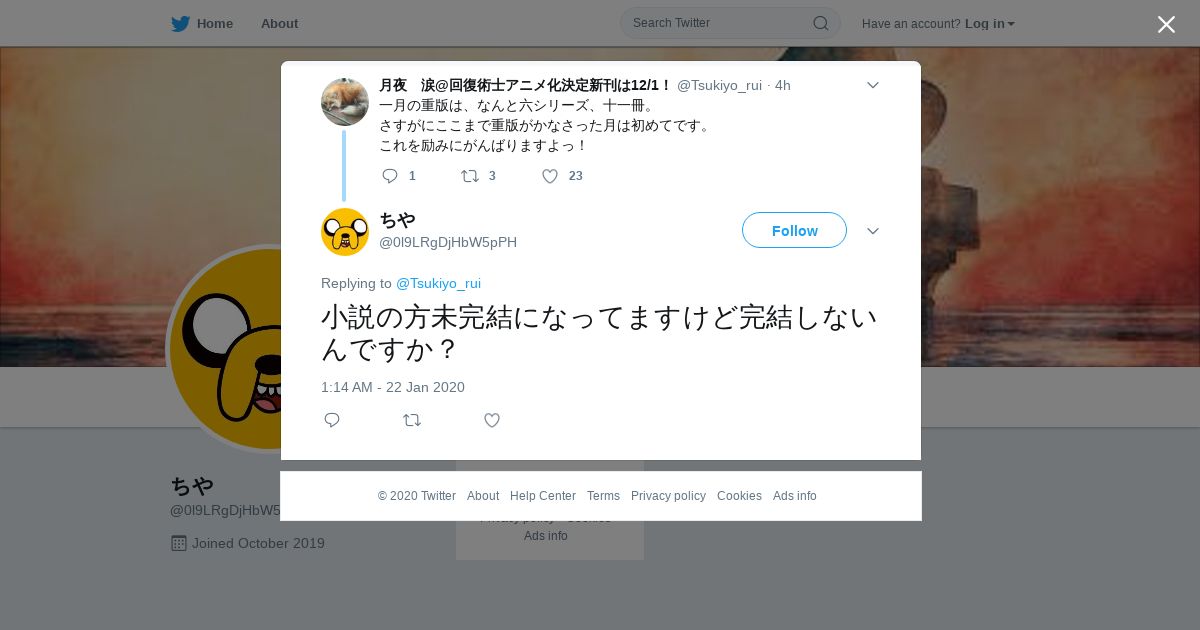Expand the parent tweet's options chevron
The image size is (1200, 630).
[872, 85]
